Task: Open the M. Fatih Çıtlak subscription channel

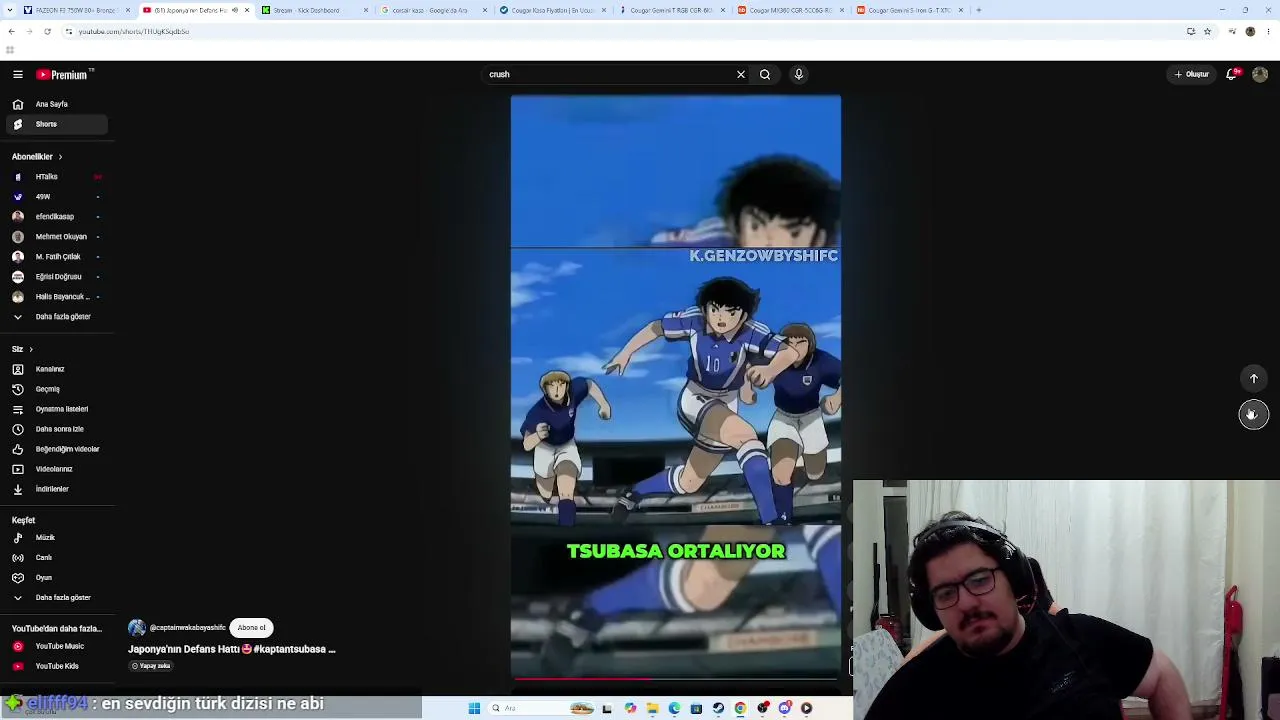Action: [57, 257]
